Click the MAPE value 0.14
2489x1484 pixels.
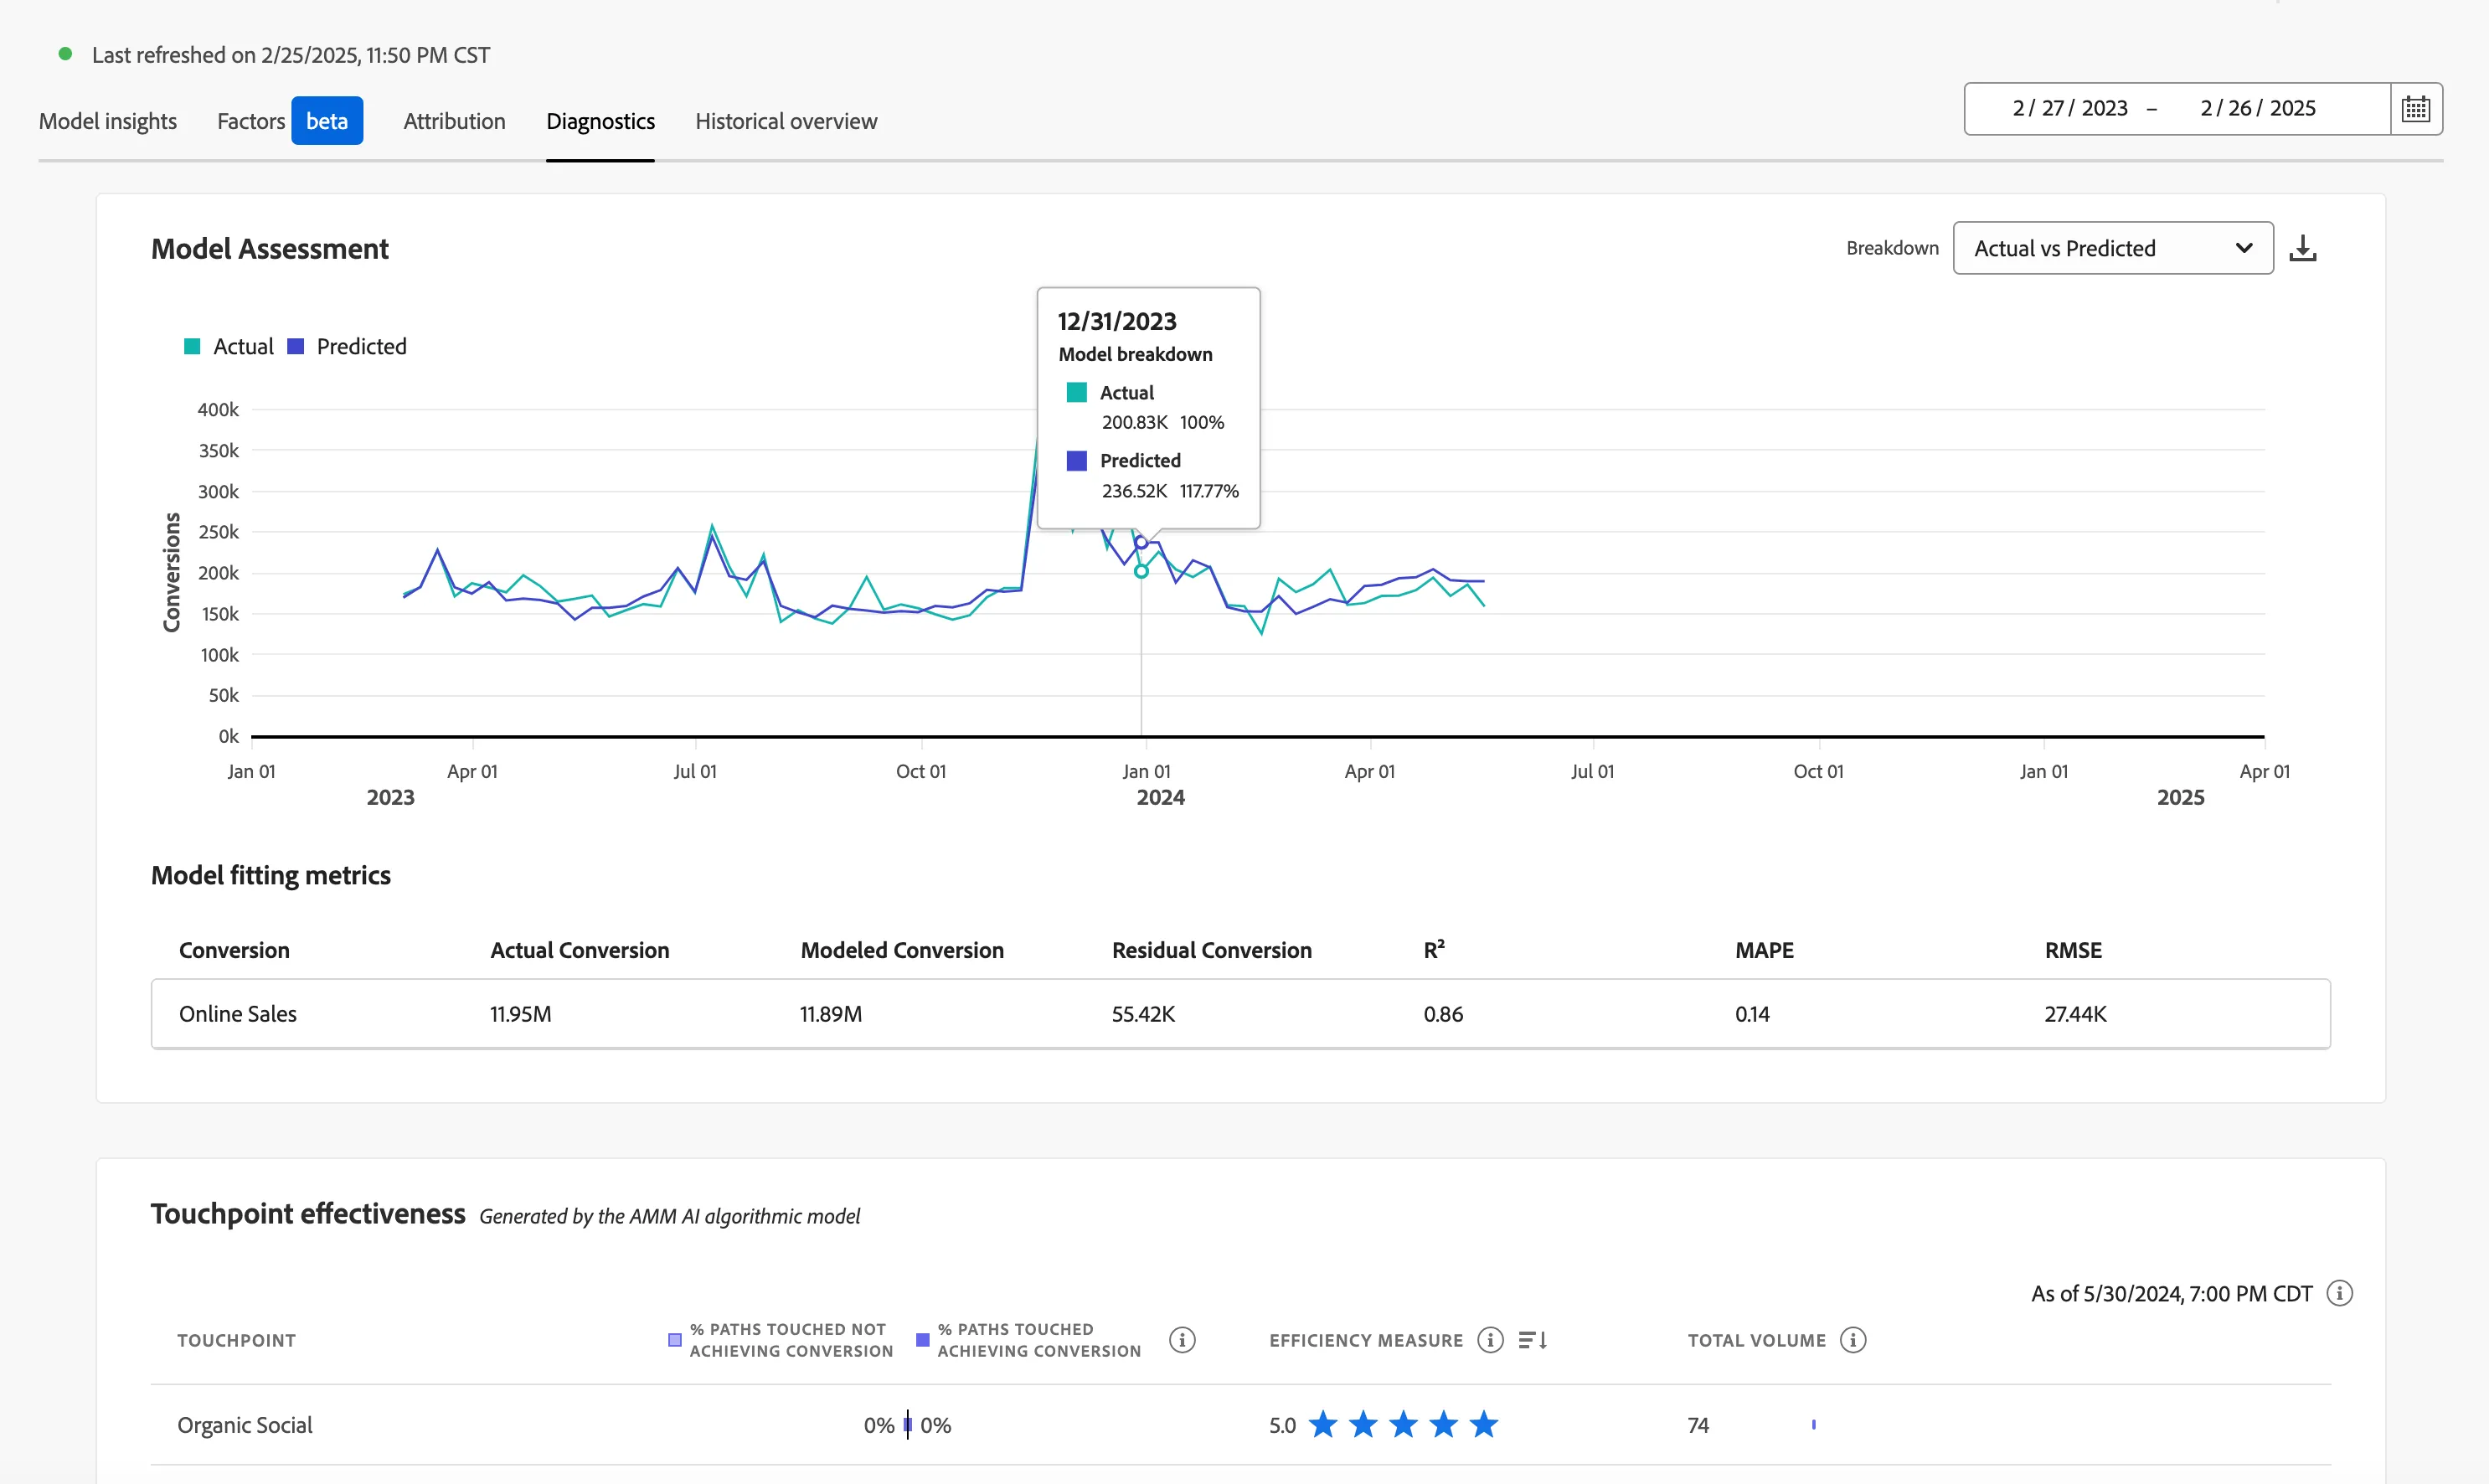pos(1752,1014)
